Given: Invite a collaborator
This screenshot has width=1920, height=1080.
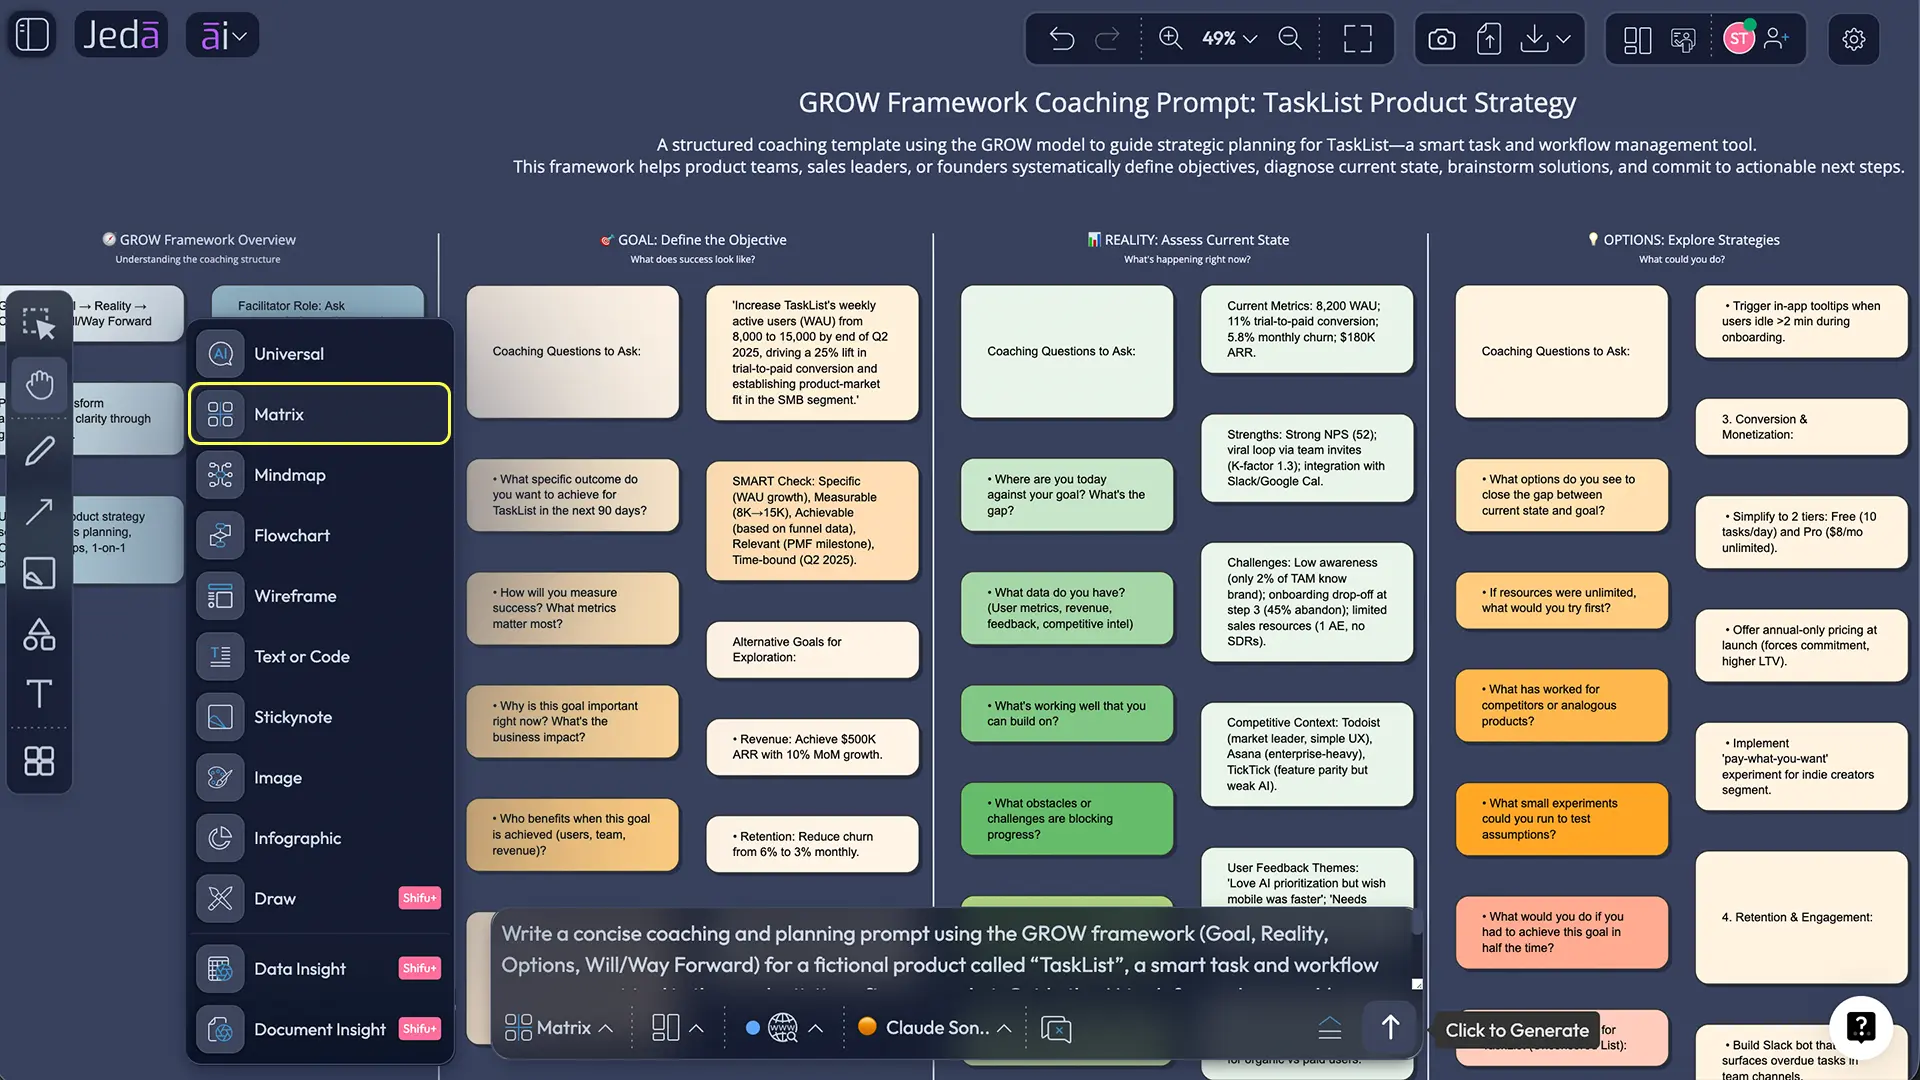Looking at the screenshot, I should click(1777, 39).
